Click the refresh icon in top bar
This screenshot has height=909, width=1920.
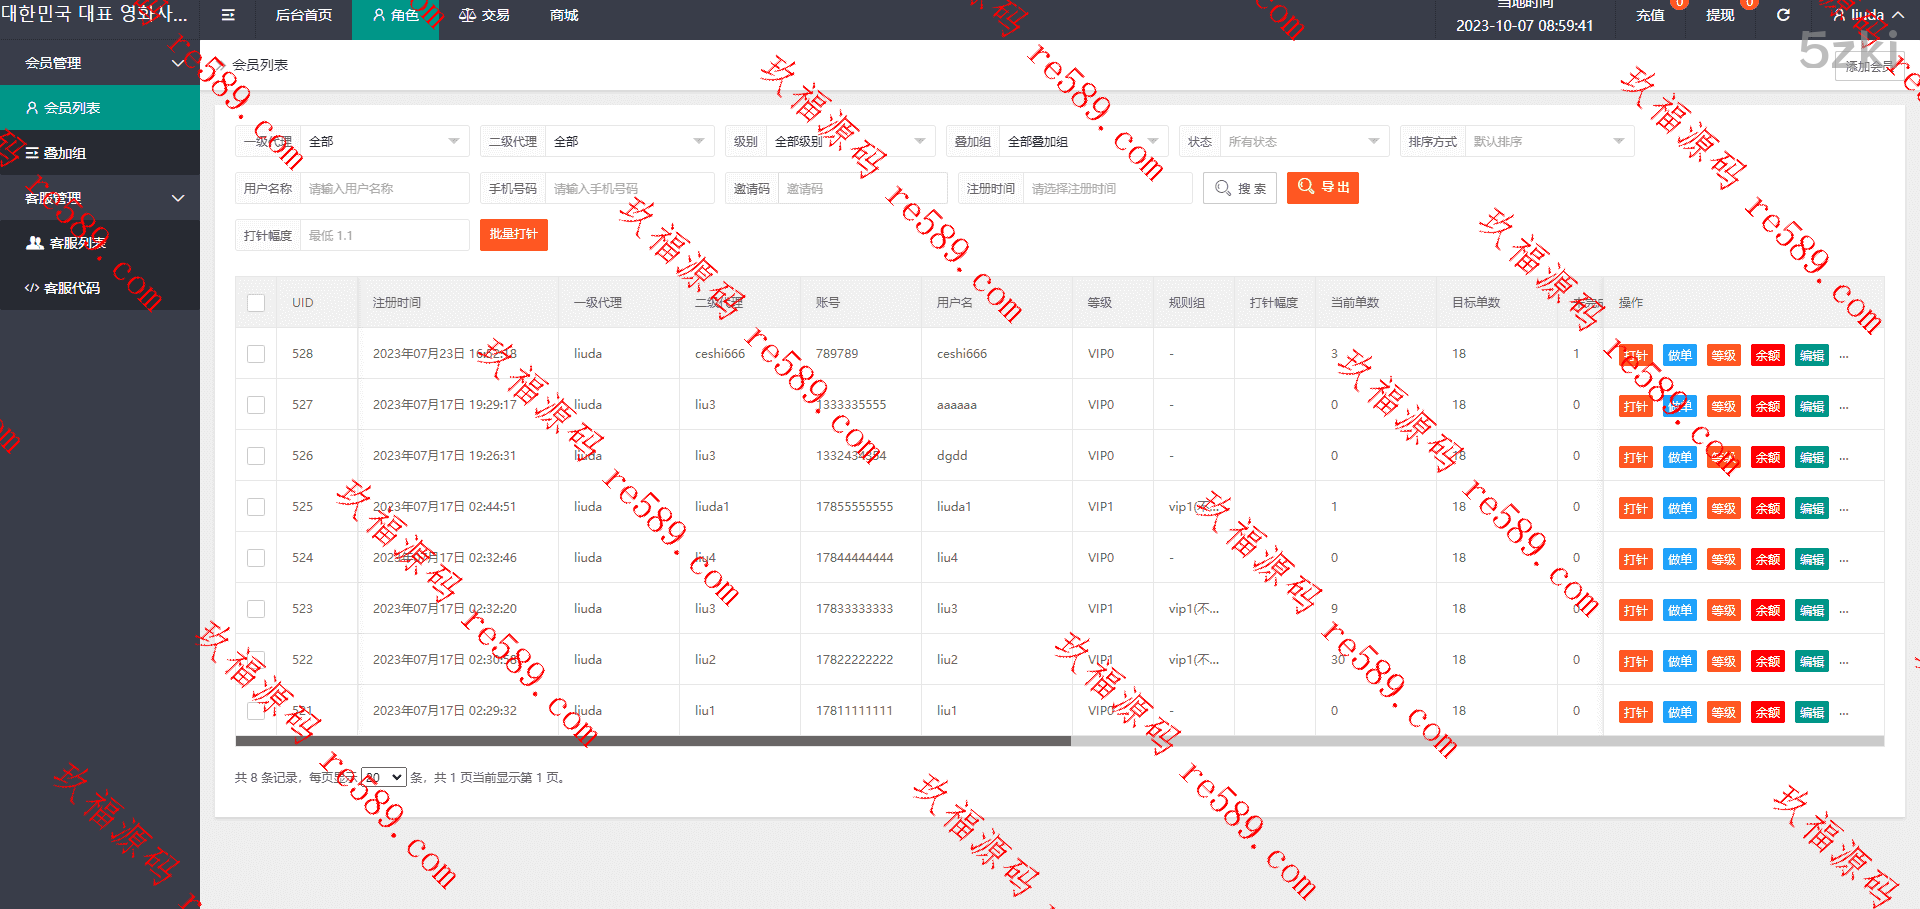pyautogui.click(x=1783, y=15)
